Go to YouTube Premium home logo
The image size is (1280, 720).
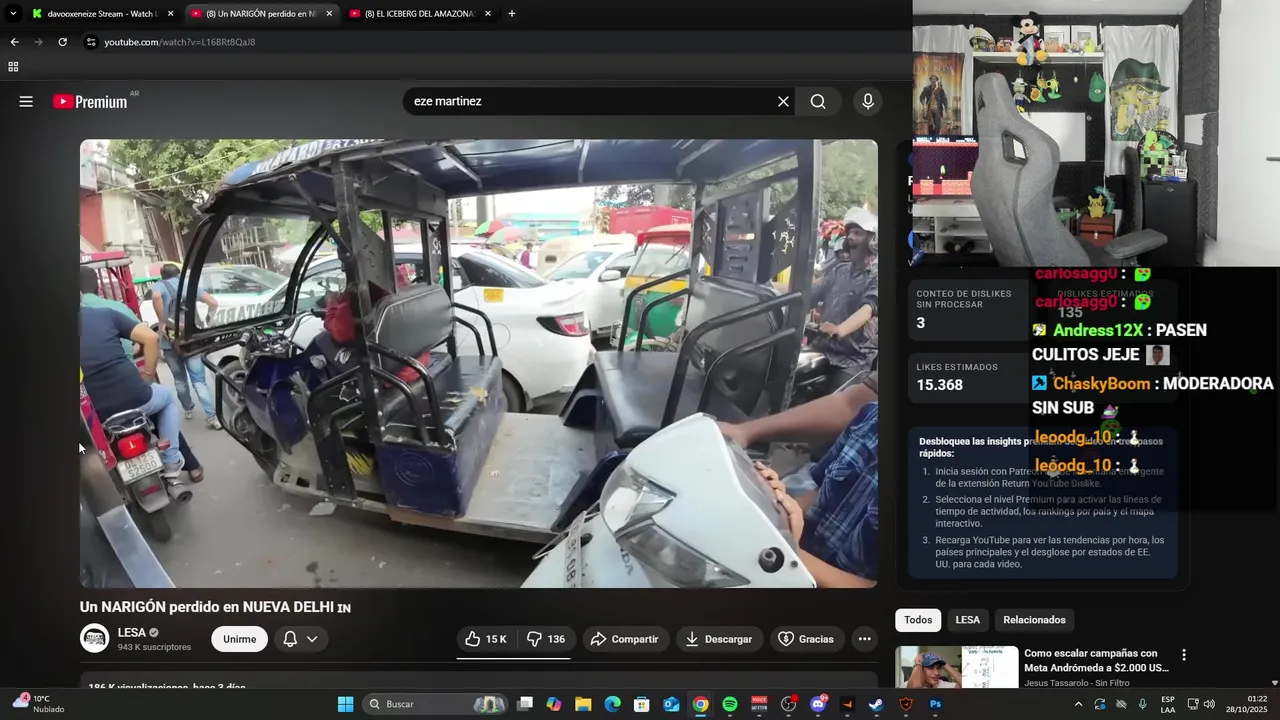coord(90,101)
